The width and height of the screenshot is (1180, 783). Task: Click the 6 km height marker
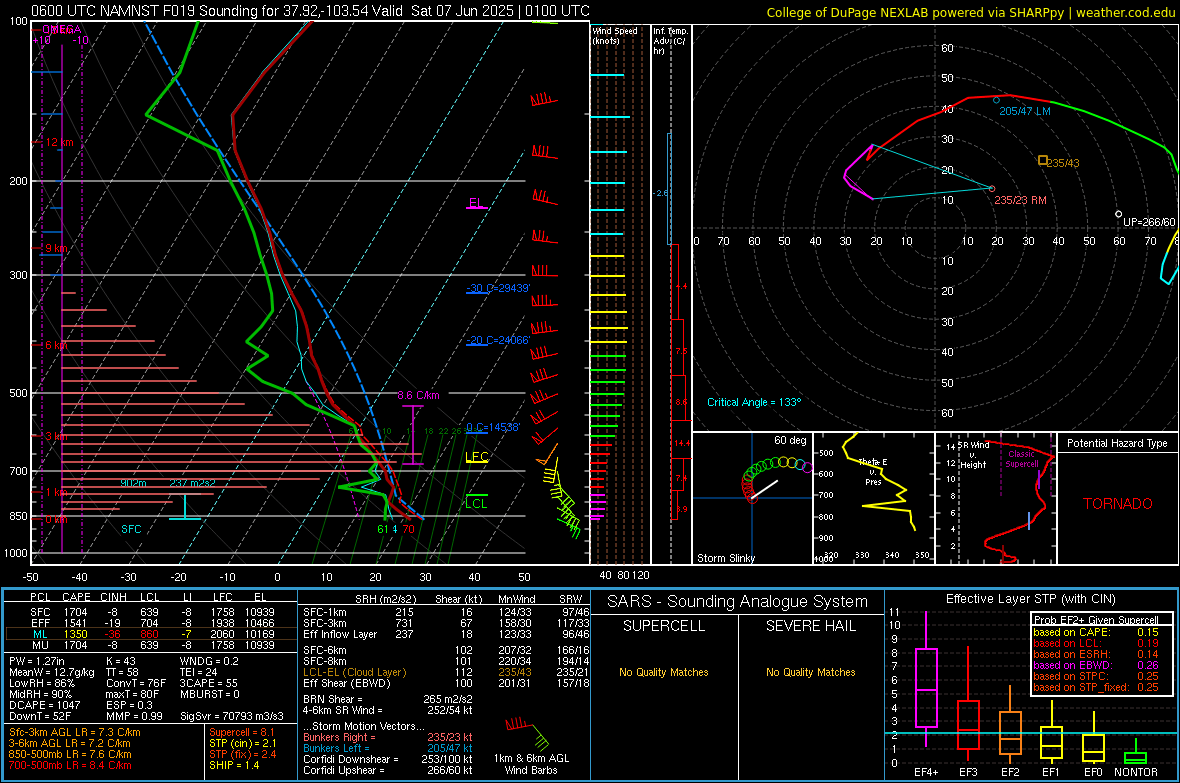pyautogui.click(x=56, y=345)
